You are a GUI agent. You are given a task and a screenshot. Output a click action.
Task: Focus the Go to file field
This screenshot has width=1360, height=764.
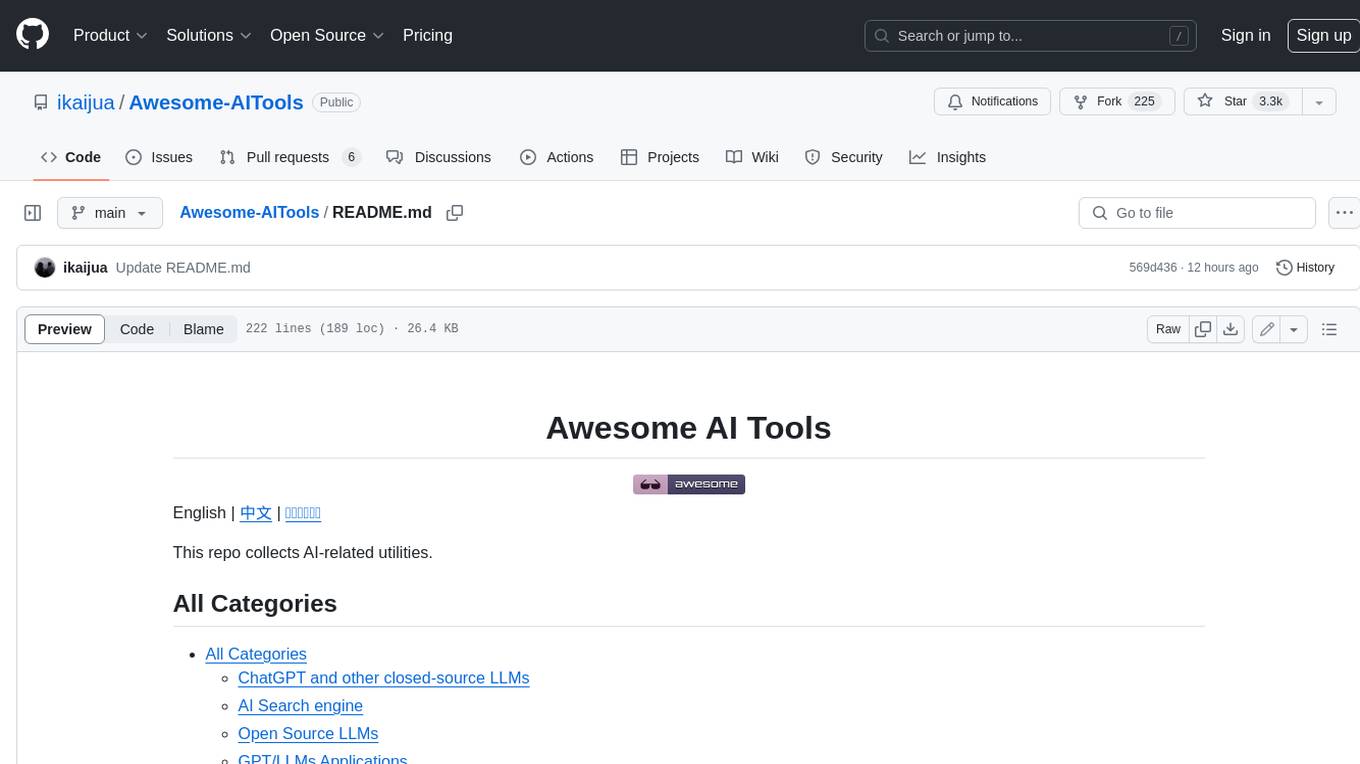pyautogui.click(x=1197, y=213)
